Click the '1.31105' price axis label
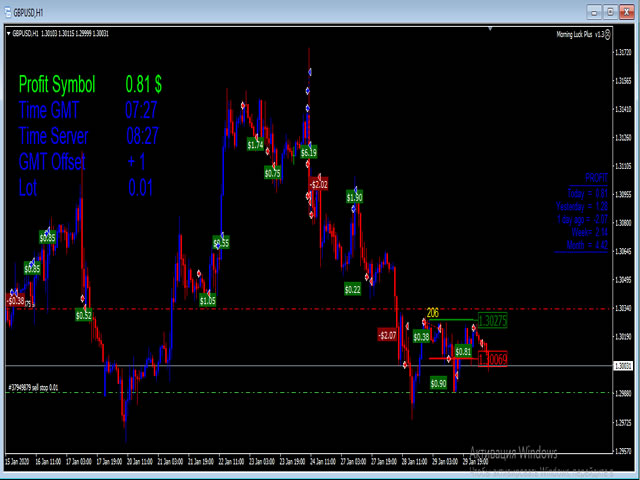640x480 pixels. pyautogui.click(x=623, y=166)
